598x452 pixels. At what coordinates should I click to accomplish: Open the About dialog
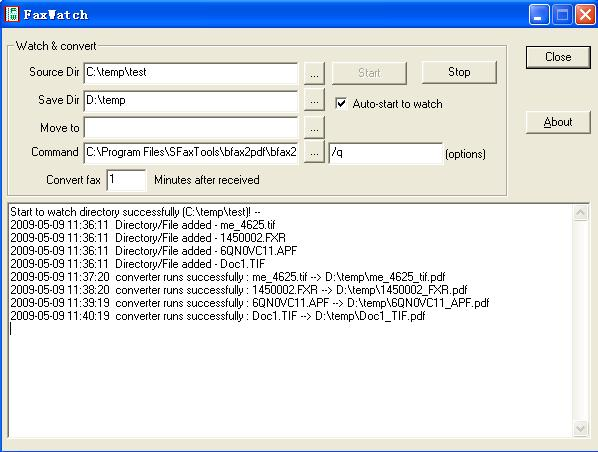coord(558,122)
